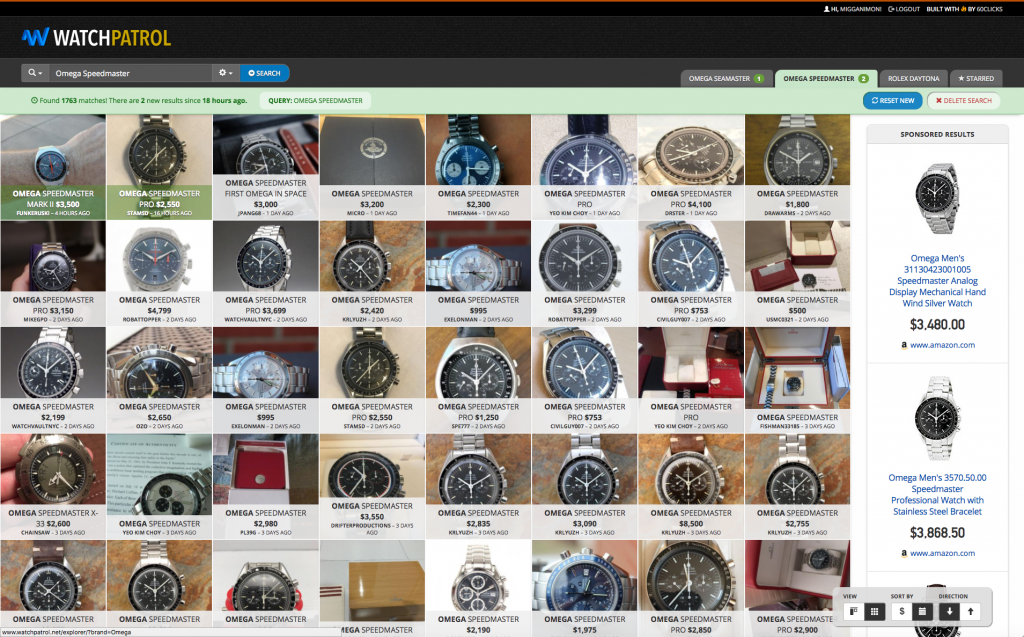Click the sponsored watch image above $3,868.50
Viewport: 1024px width, 637px height.
coord(937,418)
